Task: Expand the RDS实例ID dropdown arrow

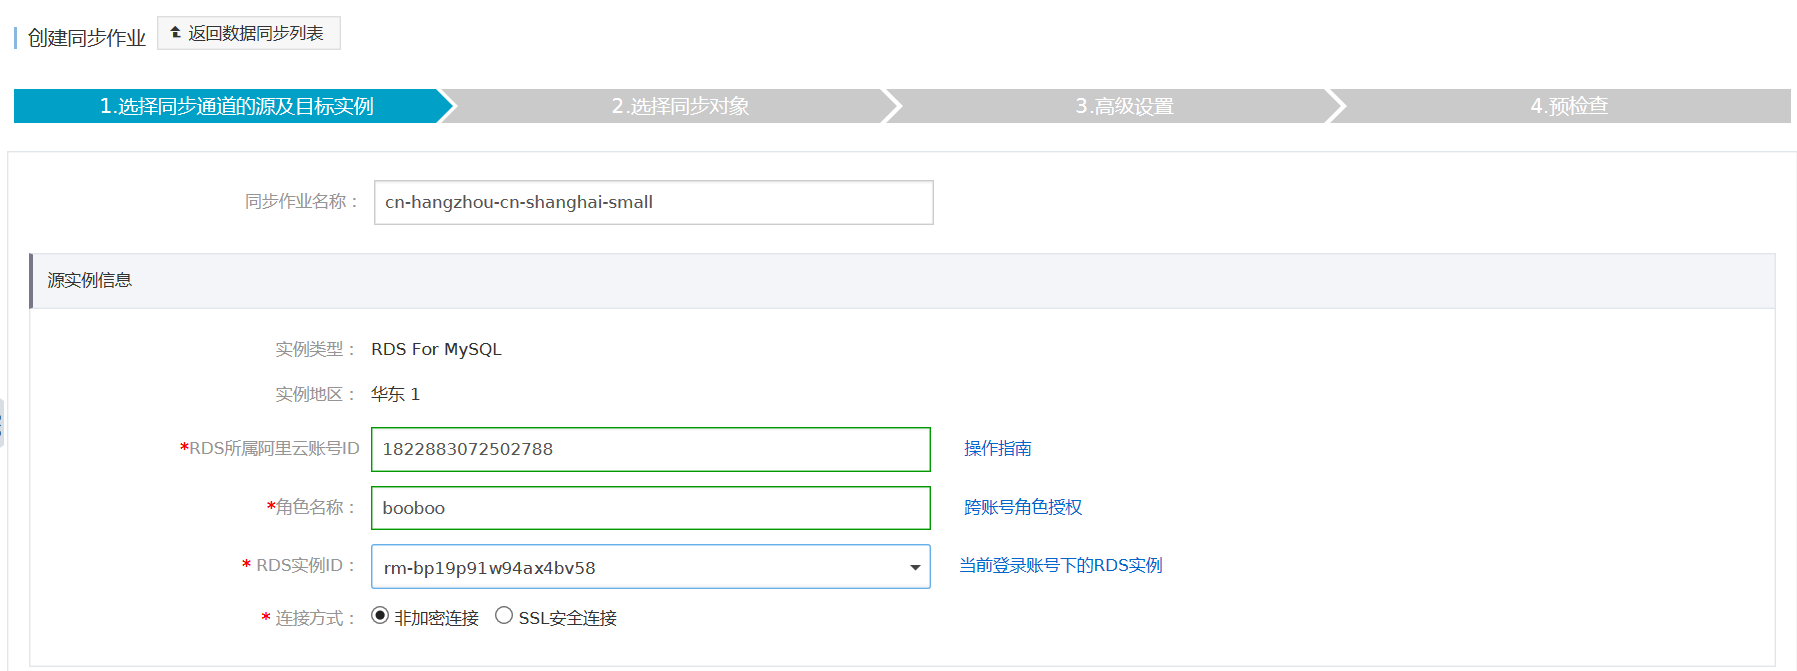Action: [x=914, y=567]
